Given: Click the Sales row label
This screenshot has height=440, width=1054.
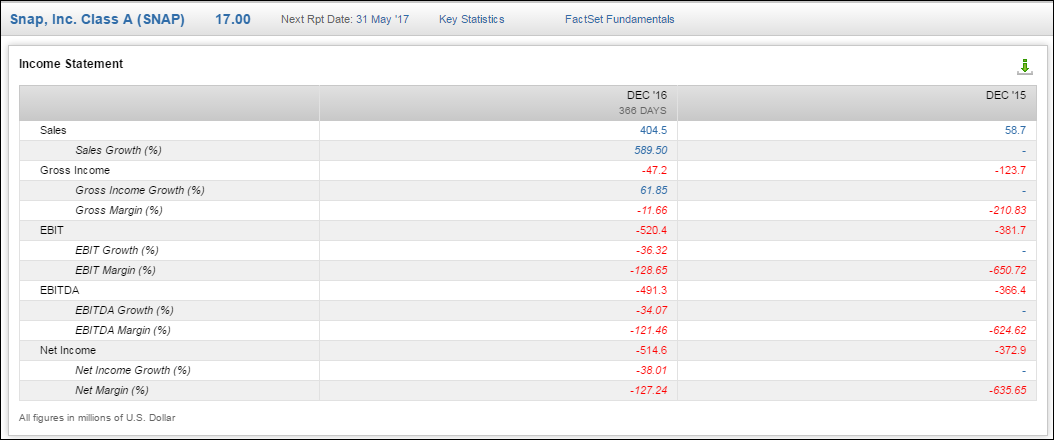Looking at the screenshot, I should click(x=54, y=130).
